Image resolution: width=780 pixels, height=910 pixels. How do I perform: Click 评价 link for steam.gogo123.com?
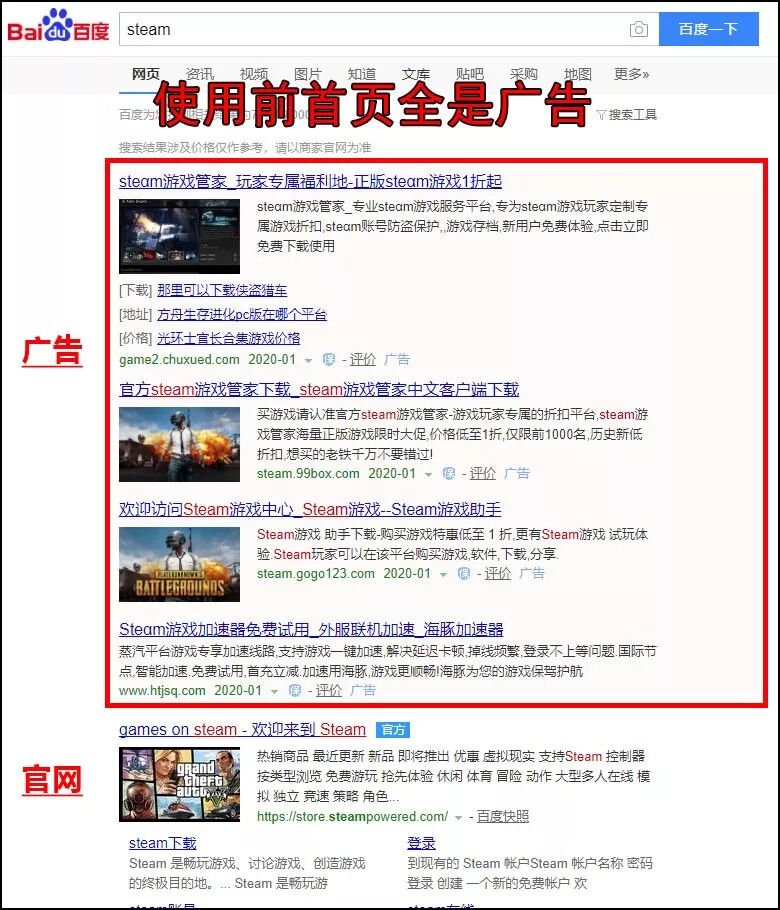tap(498, 574)
